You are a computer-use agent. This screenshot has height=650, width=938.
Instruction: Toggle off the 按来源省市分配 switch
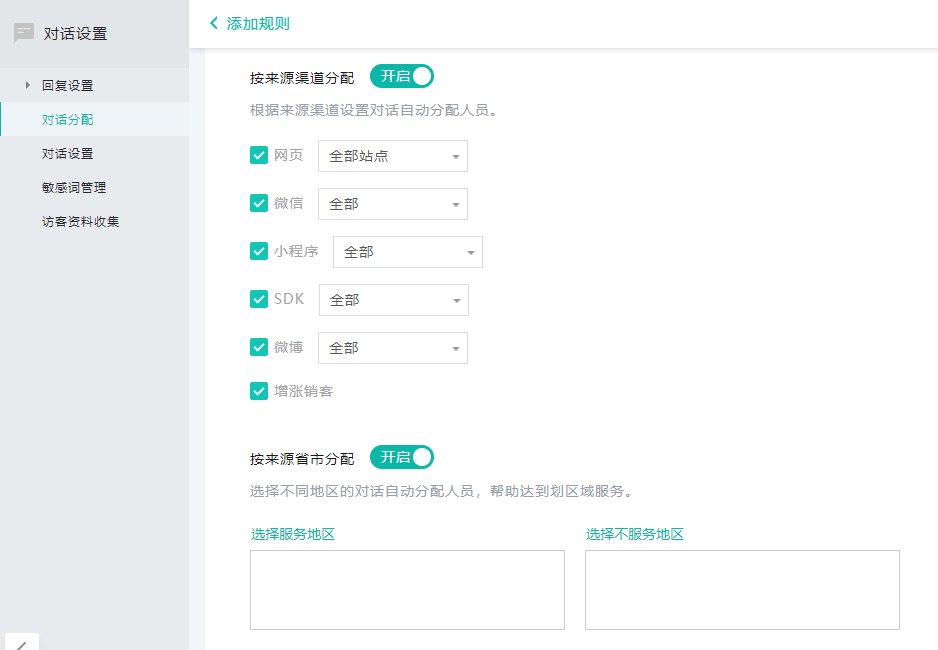[x=402, y=457]
